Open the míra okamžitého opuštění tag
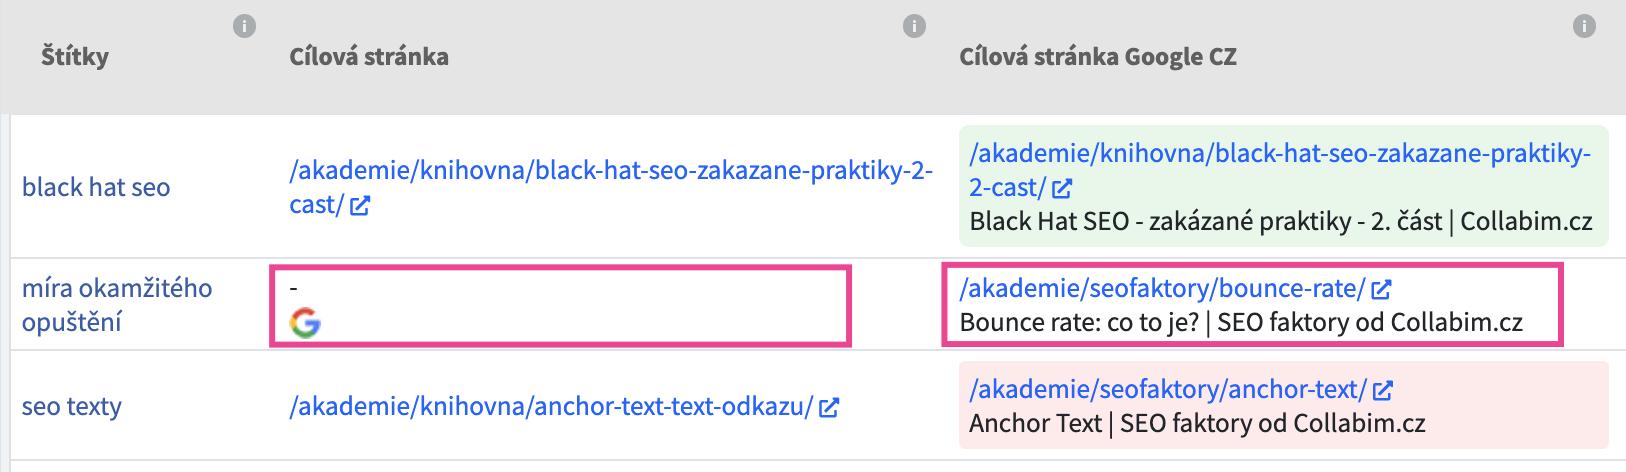This screenshot has height=472, width=1626. [117, 305]
